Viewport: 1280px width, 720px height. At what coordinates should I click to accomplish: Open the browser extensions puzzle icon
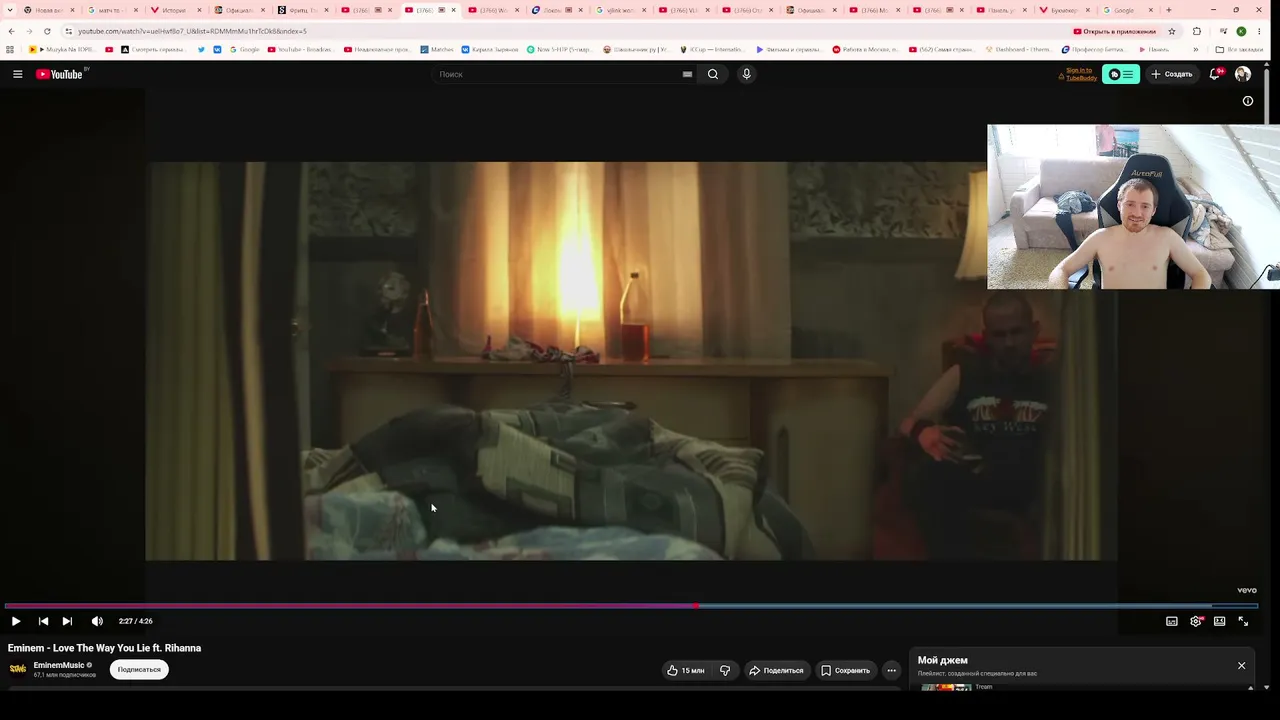point(1197,31)
